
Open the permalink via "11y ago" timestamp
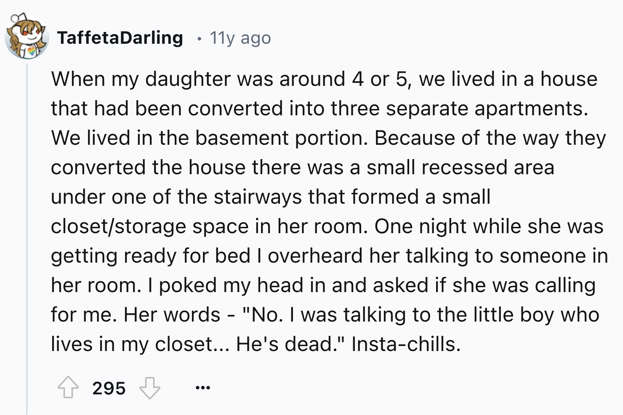[x=240, y=38]
